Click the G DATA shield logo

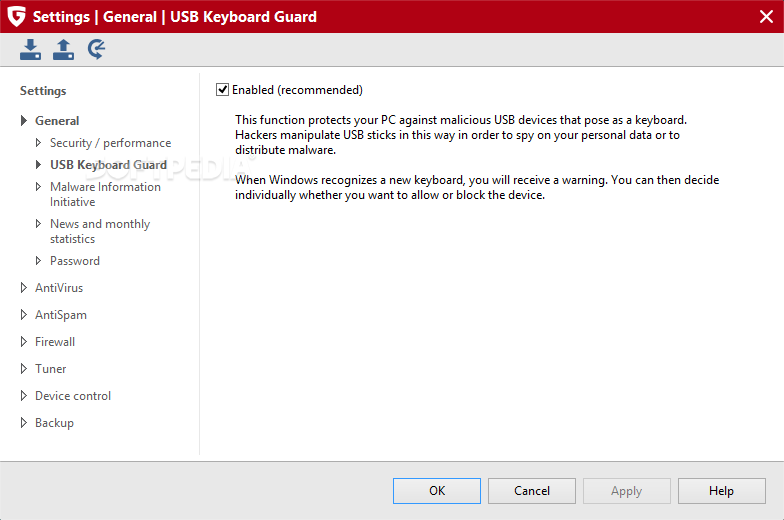click(x=16, y=16)
